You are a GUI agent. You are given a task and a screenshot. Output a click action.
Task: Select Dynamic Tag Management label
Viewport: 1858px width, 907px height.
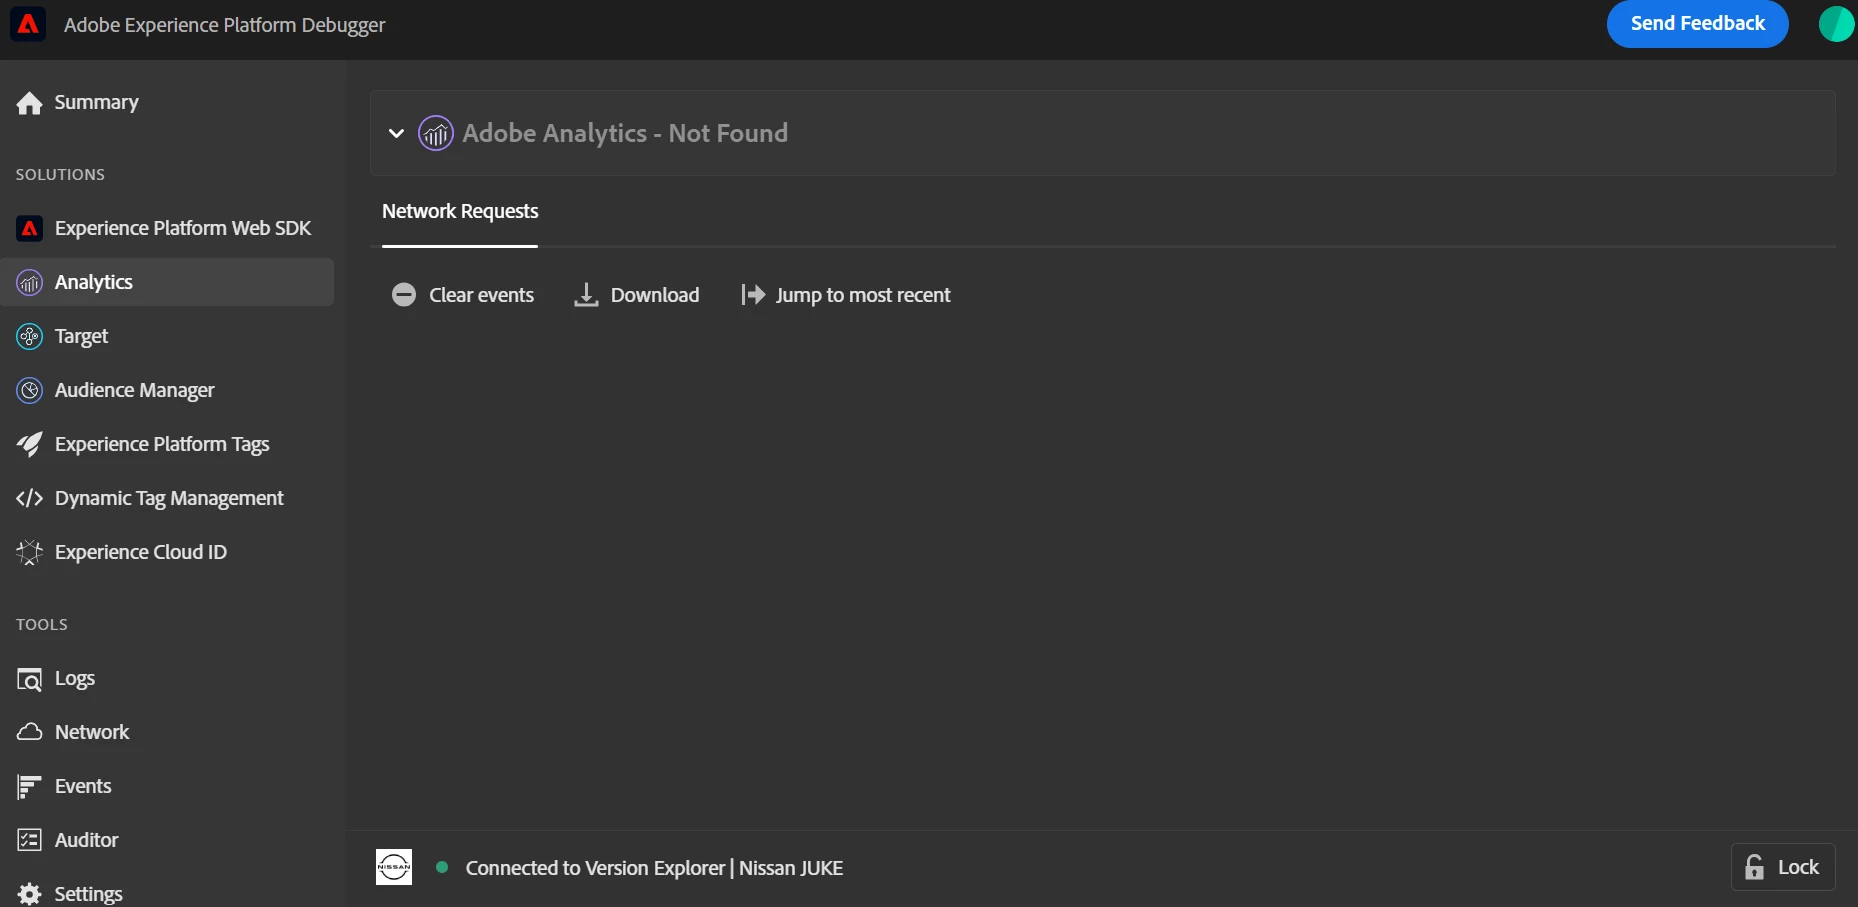169,499
